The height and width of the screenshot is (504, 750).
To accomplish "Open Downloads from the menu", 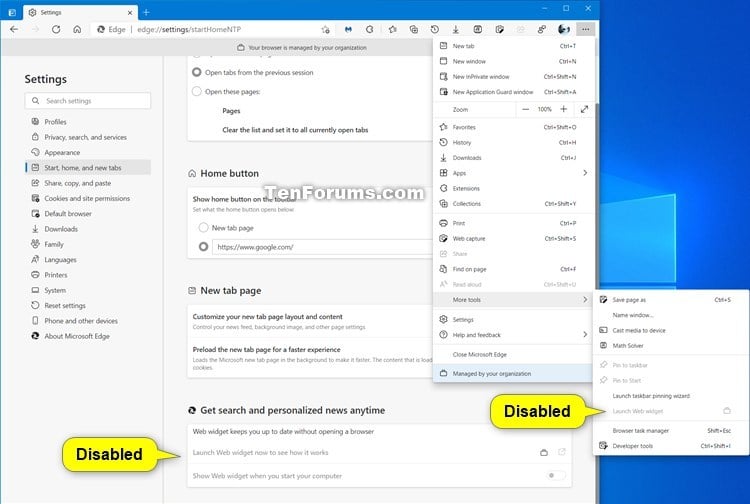I will tap(513, 158).
